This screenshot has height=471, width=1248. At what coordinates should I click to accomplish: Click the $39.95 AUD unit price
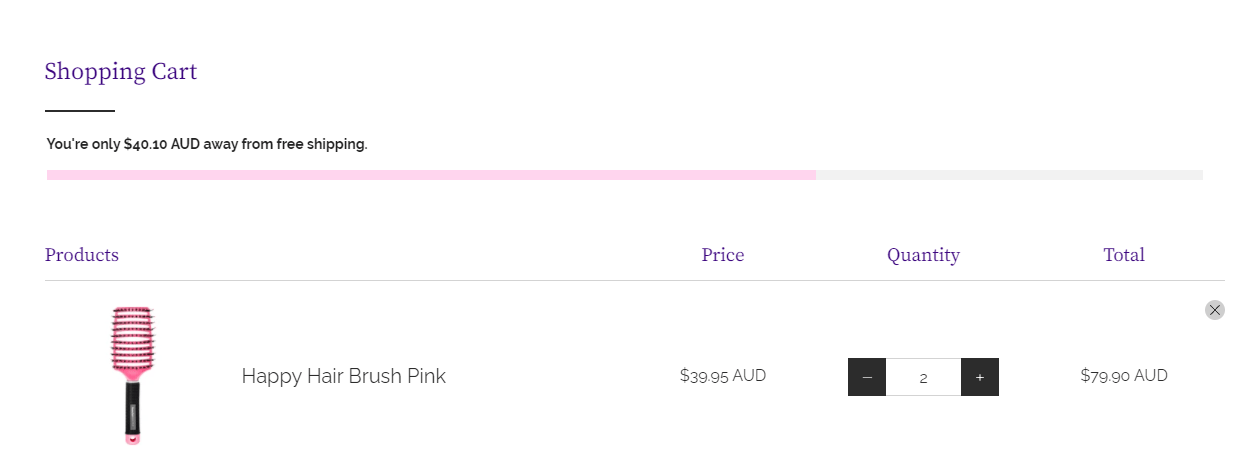point(722,376)
